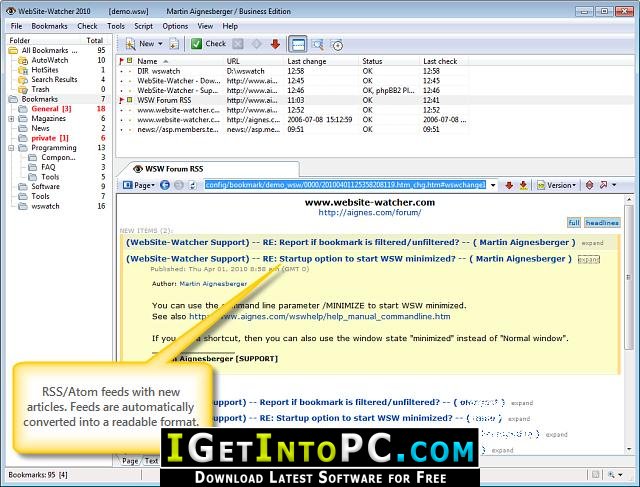The image size is (640, 487).
Task: Click the red download arrow in main toolbar
Action: [275, 44]
